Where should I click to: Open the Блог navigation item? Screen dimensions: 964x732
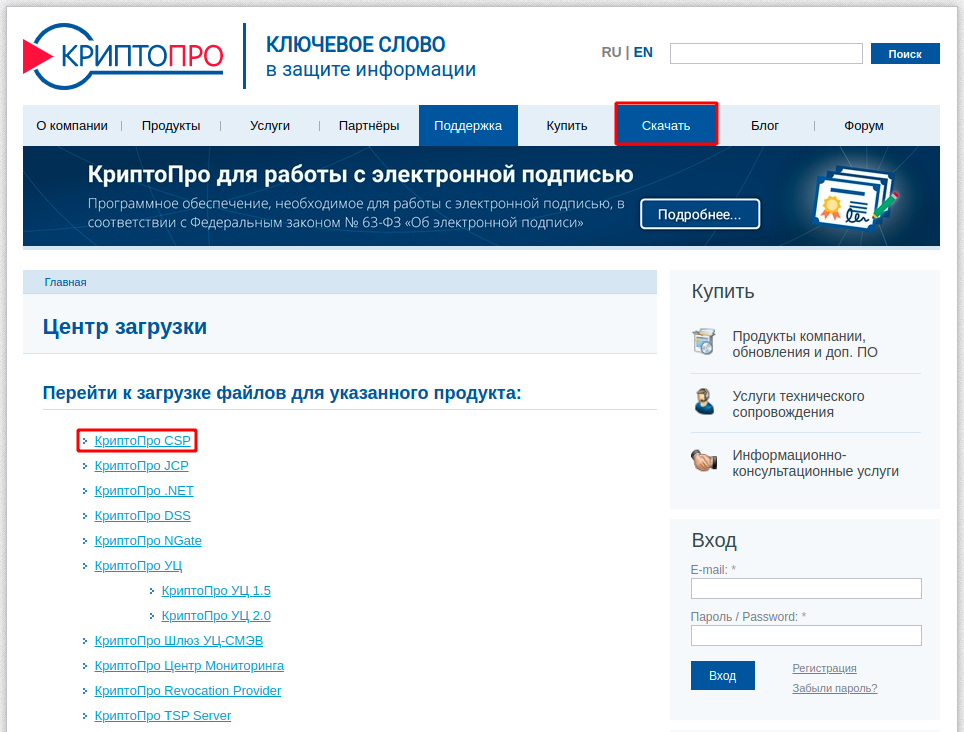[x=765, y=125]
